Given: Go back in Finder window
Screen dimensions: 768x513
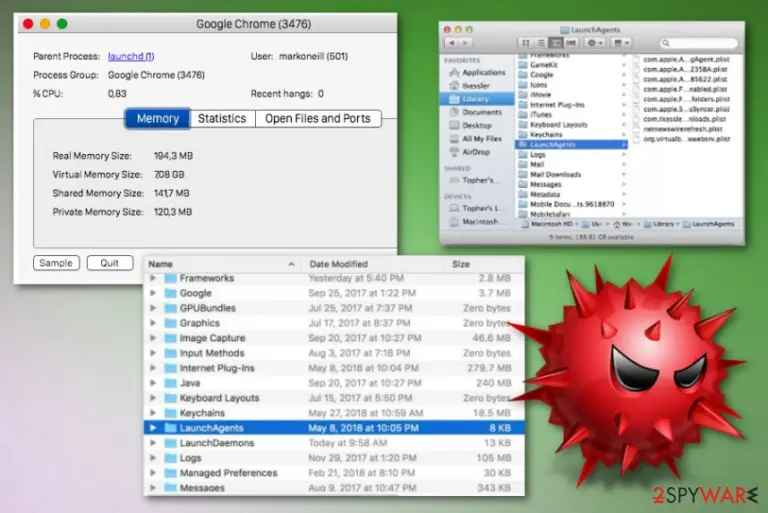Looking at the screenshot, I should click(x=451, y=43).
